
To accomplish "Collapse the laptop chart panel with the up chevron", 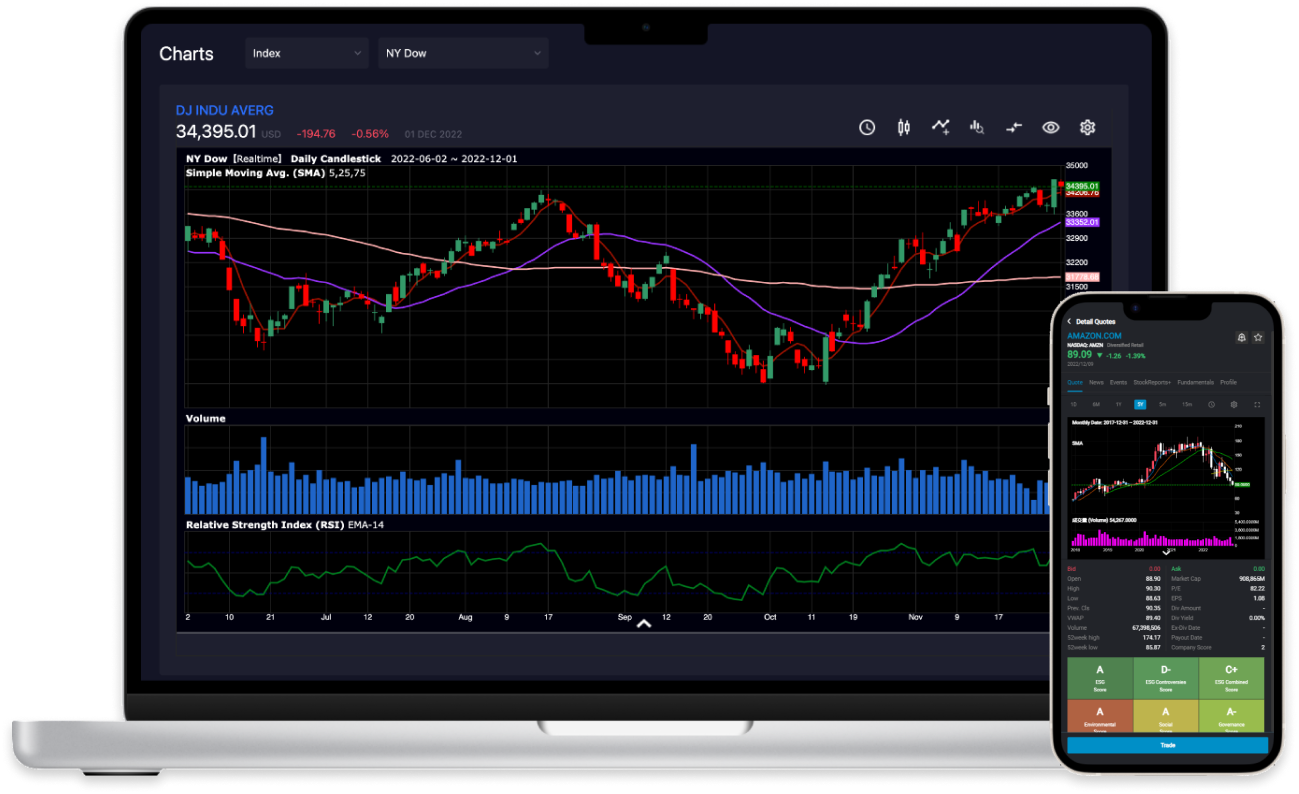I will (644, 623).
